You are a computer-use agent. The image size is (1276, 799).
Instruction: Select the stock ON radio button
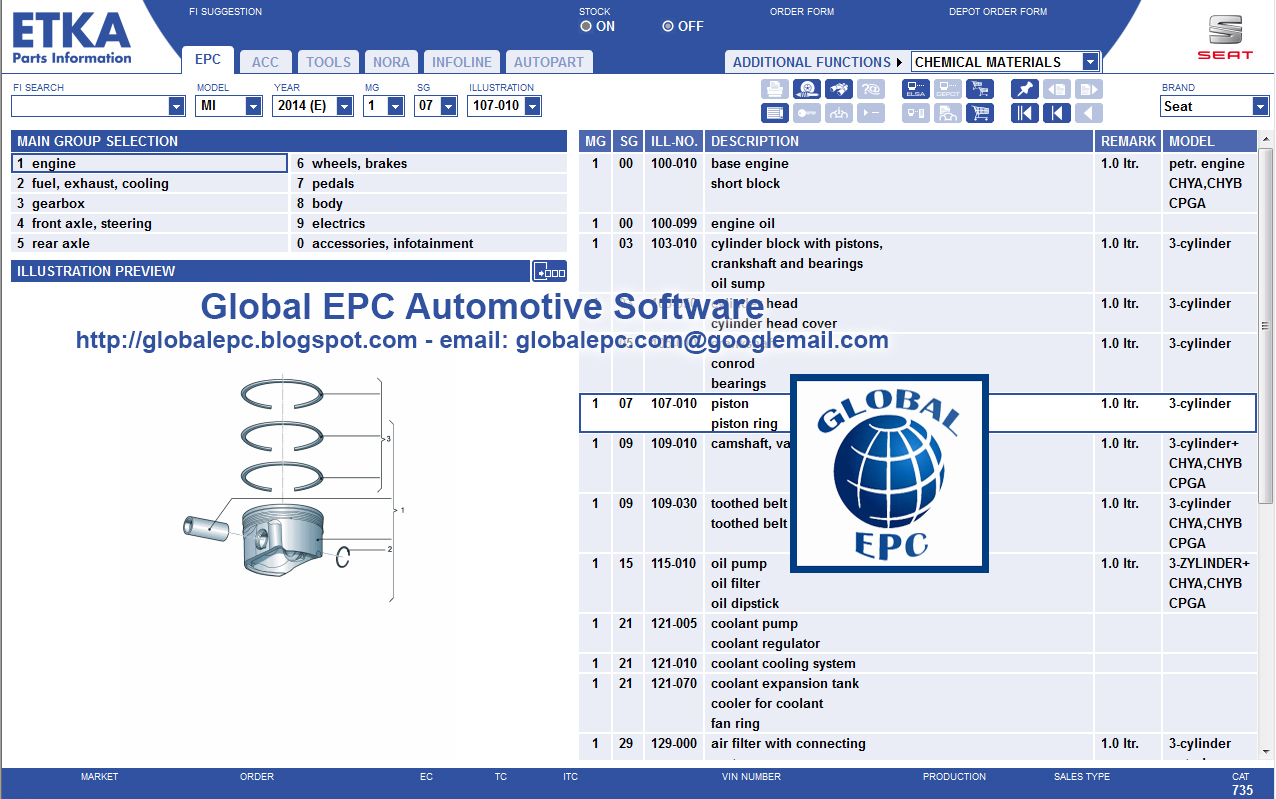point(586,26)
